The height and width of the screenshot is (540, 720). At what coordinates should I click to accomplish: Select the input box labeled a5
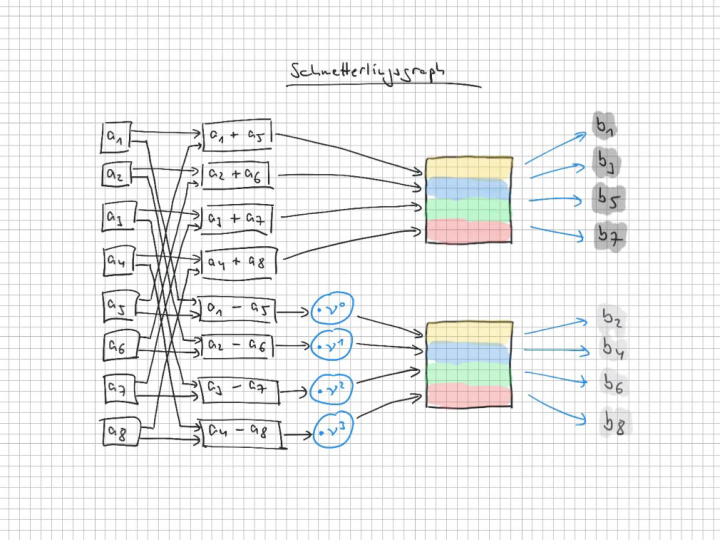(x=120, y=305)
